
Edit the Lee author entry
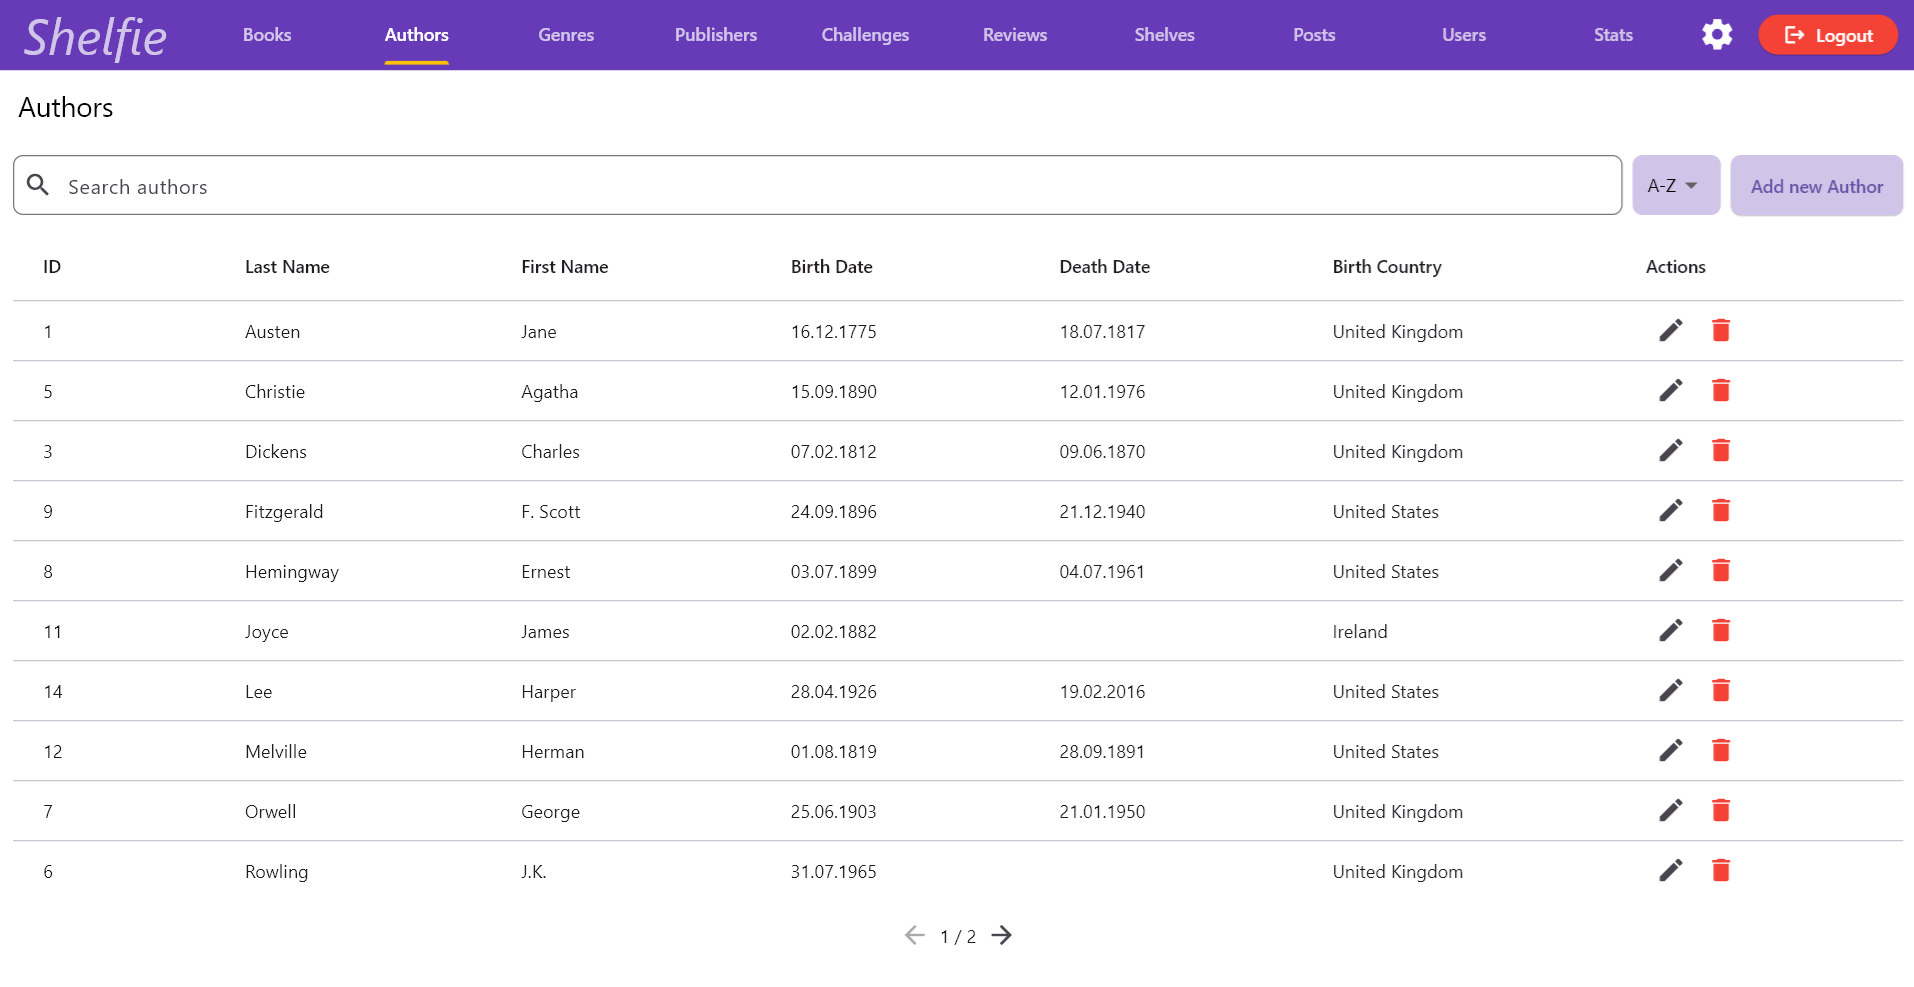click(1671, 690)
